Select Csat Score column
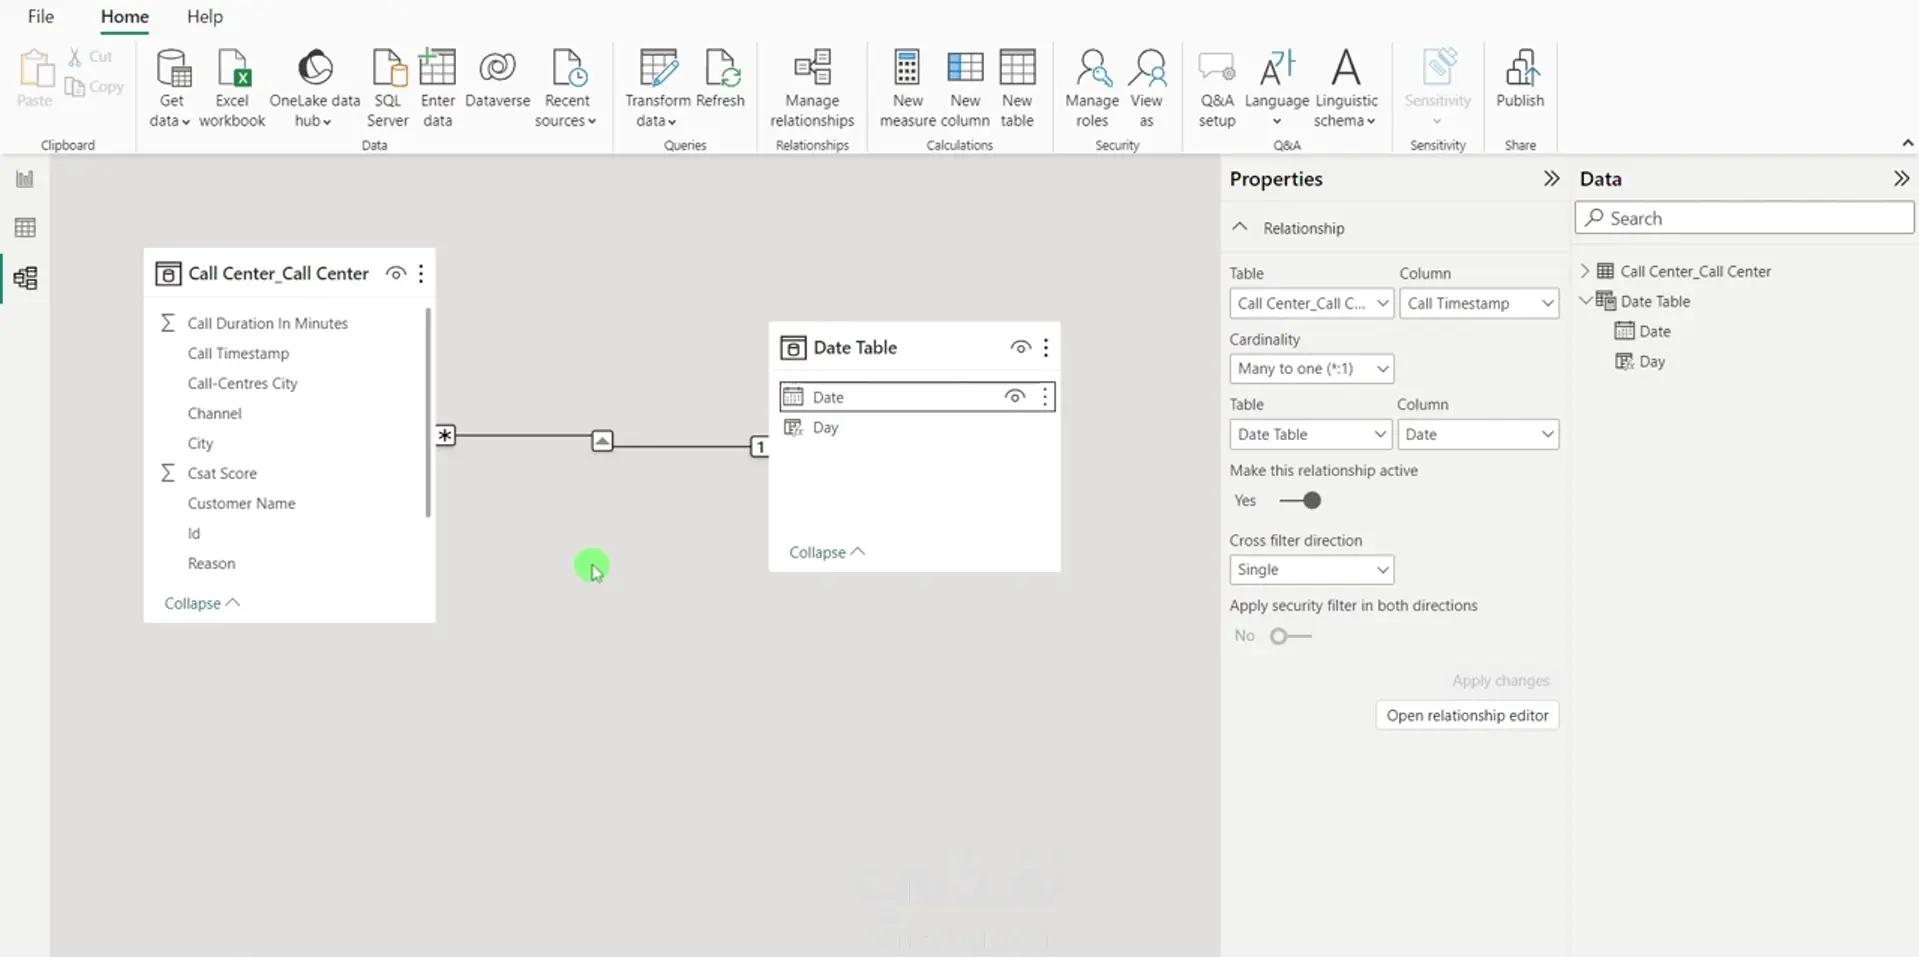This screenshot has height=957, width=1919. [222, 473]
